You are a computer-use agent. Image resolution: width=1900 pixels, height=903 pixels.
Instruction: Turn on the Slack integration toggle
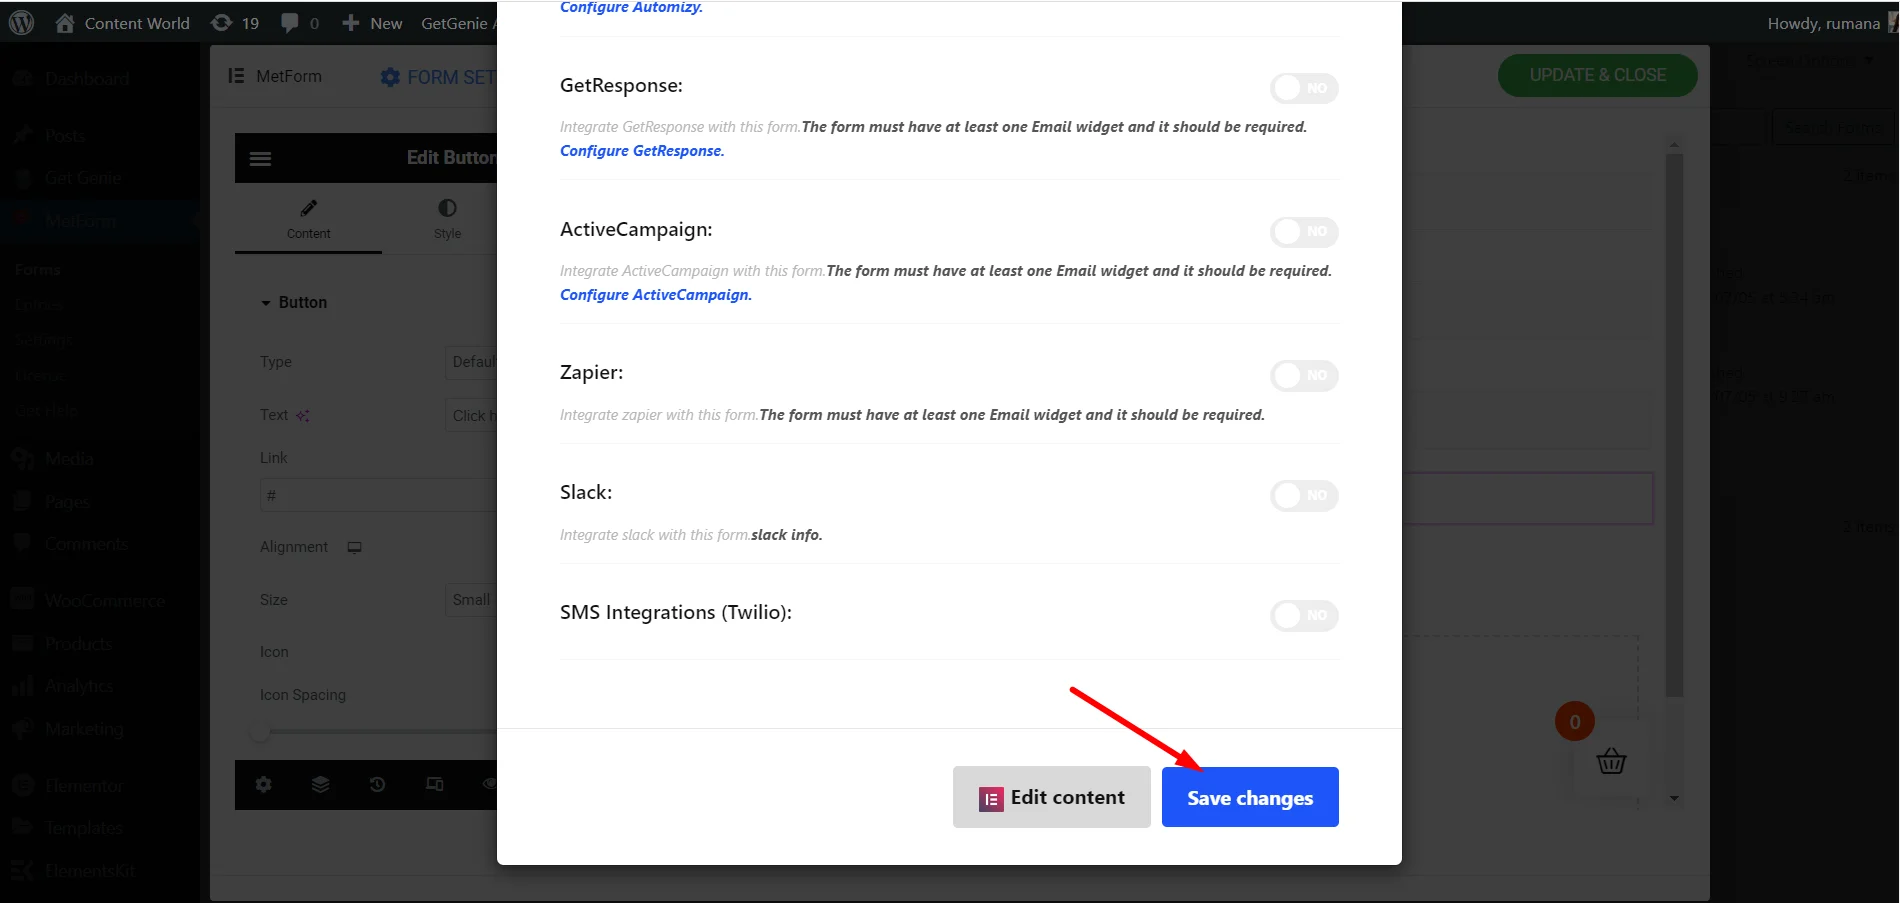(x=1303, y=496)
